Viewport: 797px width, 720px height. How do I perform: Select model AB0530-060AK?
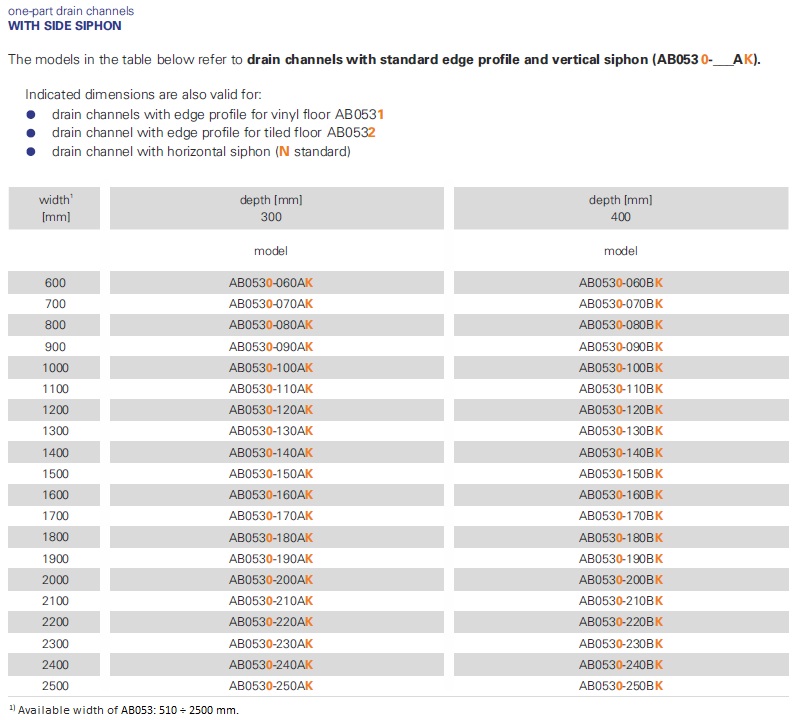271,283
